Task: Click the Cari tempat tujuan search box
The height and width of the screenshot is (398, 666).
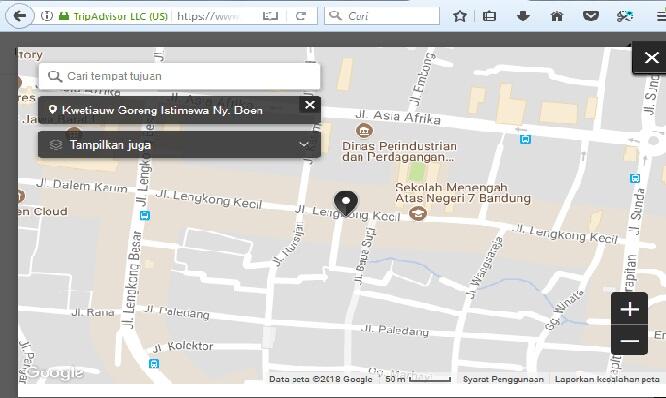Action: tap(179, 76)
